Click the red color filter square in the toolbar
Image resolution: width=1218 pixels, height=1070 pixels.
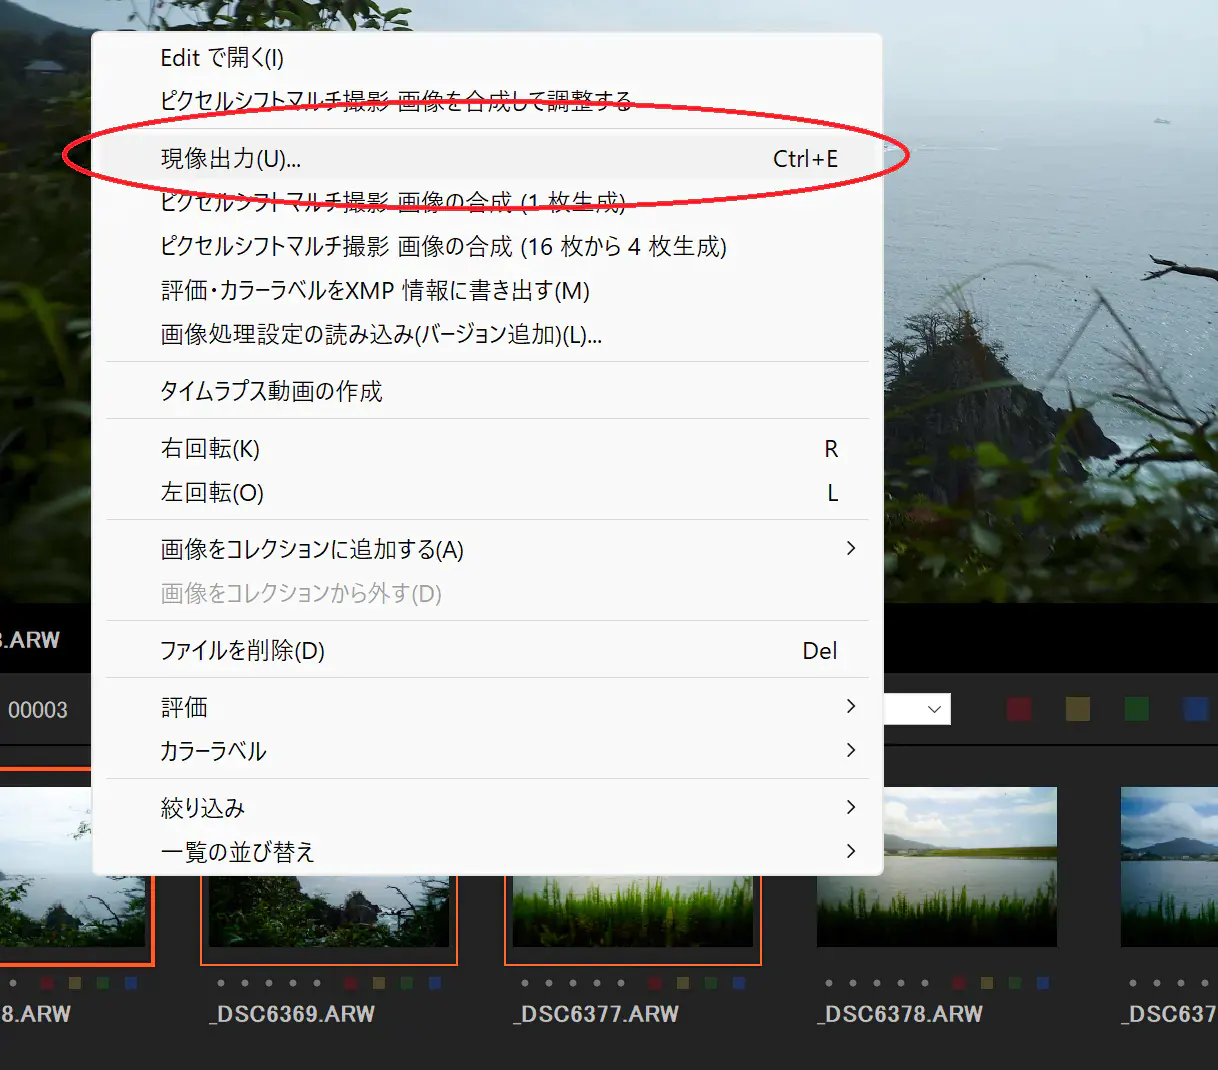pos(1019,709)
